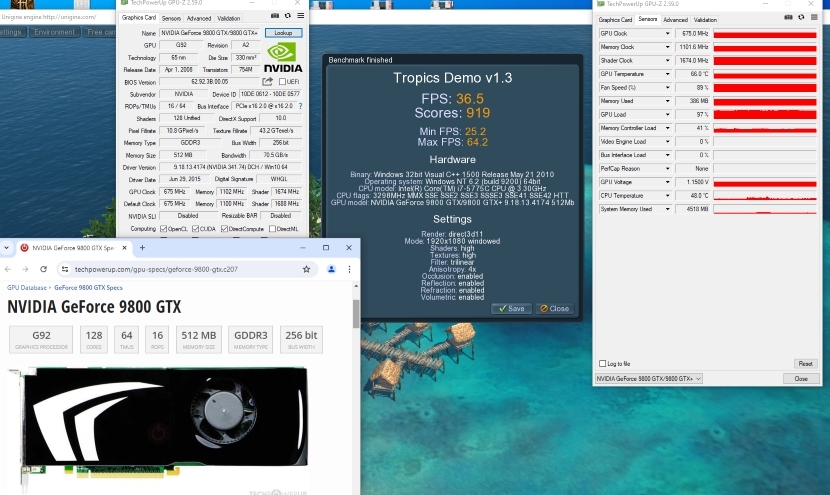830x495 pixels.
Task: Open the Fan Speed (%) sensor dropdown
Action: pyautogui.click(x=667, y=87)
